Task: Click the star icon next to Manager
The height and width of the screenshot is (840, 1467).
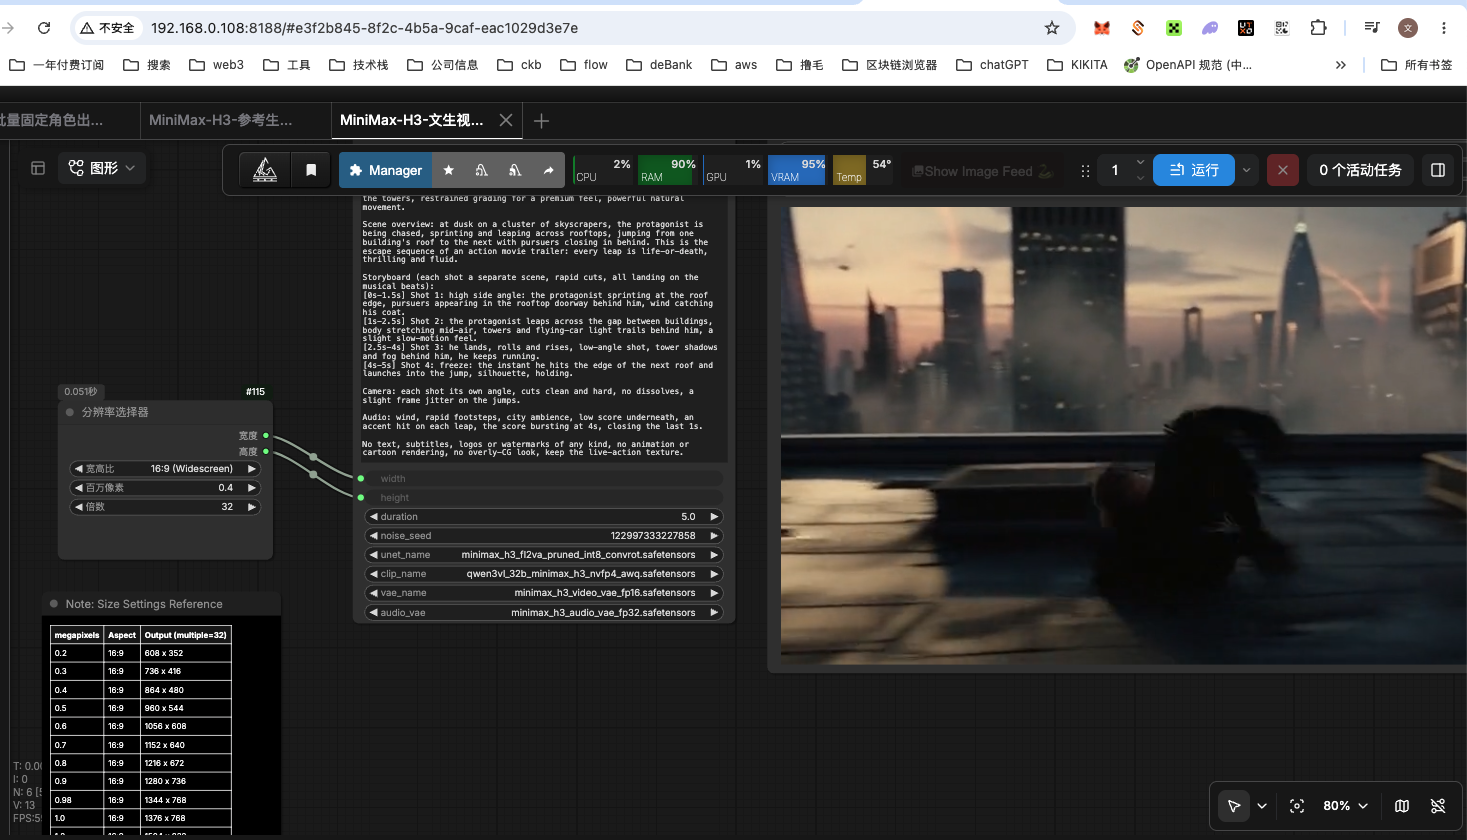Action: [x=449, y=170]
